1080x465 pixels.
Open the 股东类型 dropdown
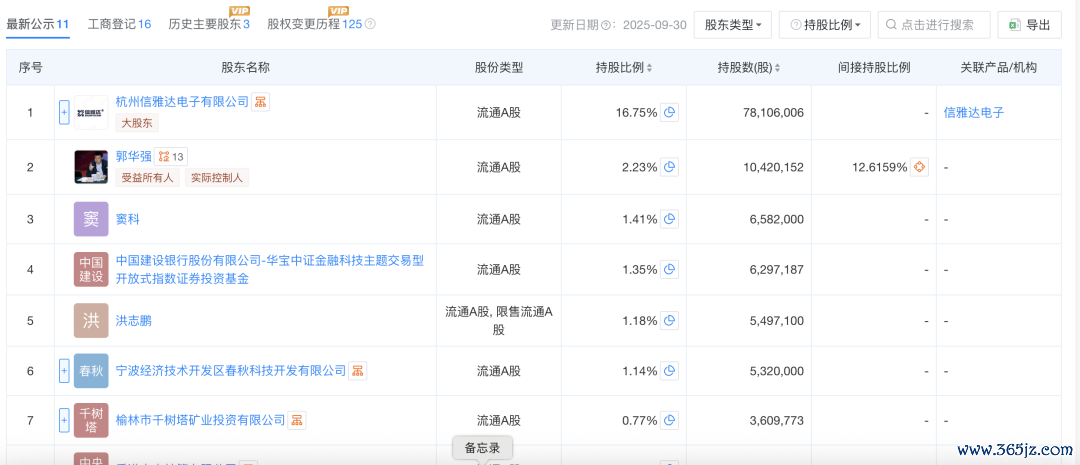[x=733, y=25]
